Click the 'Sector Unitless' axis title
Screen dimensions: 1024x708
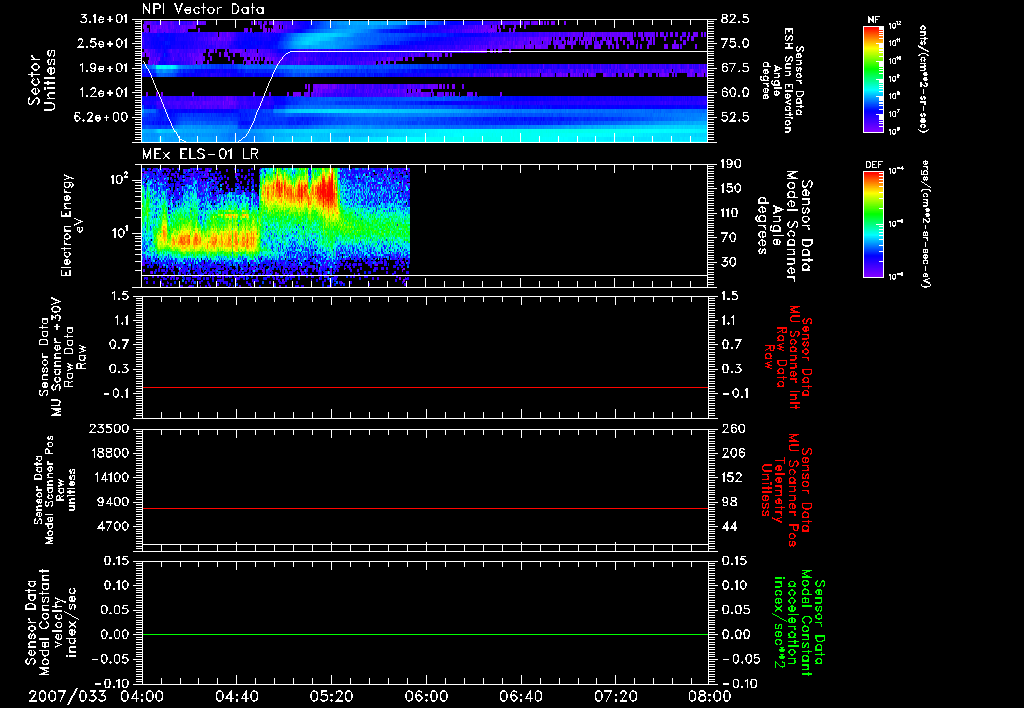click(x=42, y=80)
